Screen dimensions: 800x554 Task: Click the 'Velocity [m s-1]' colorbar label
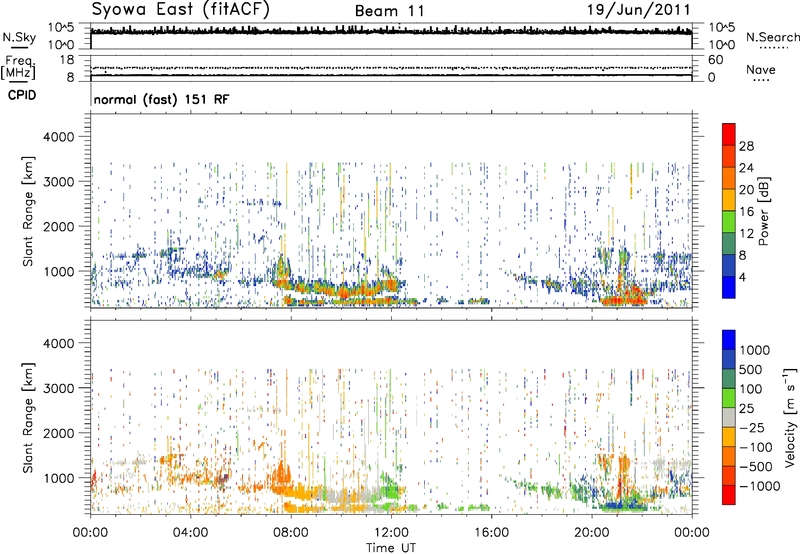point(790,417)
